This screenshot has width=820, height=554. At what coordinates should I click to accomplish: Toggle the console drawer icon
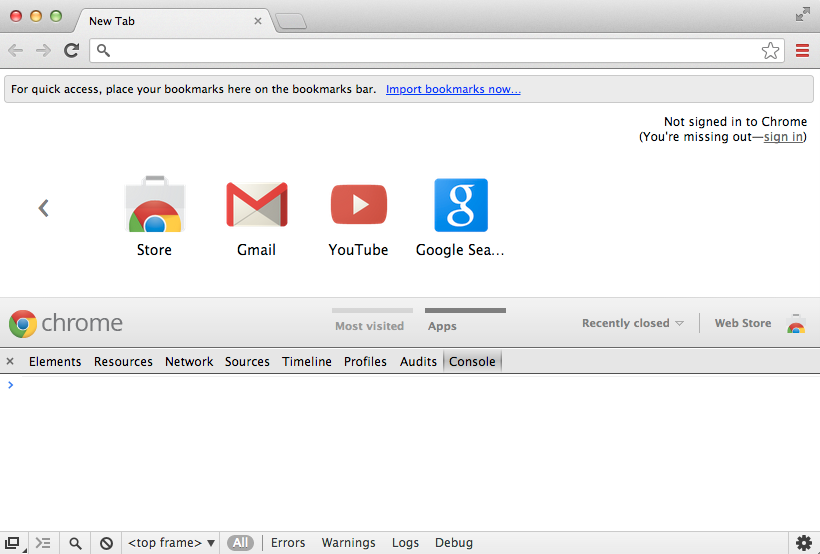(43, 543)
